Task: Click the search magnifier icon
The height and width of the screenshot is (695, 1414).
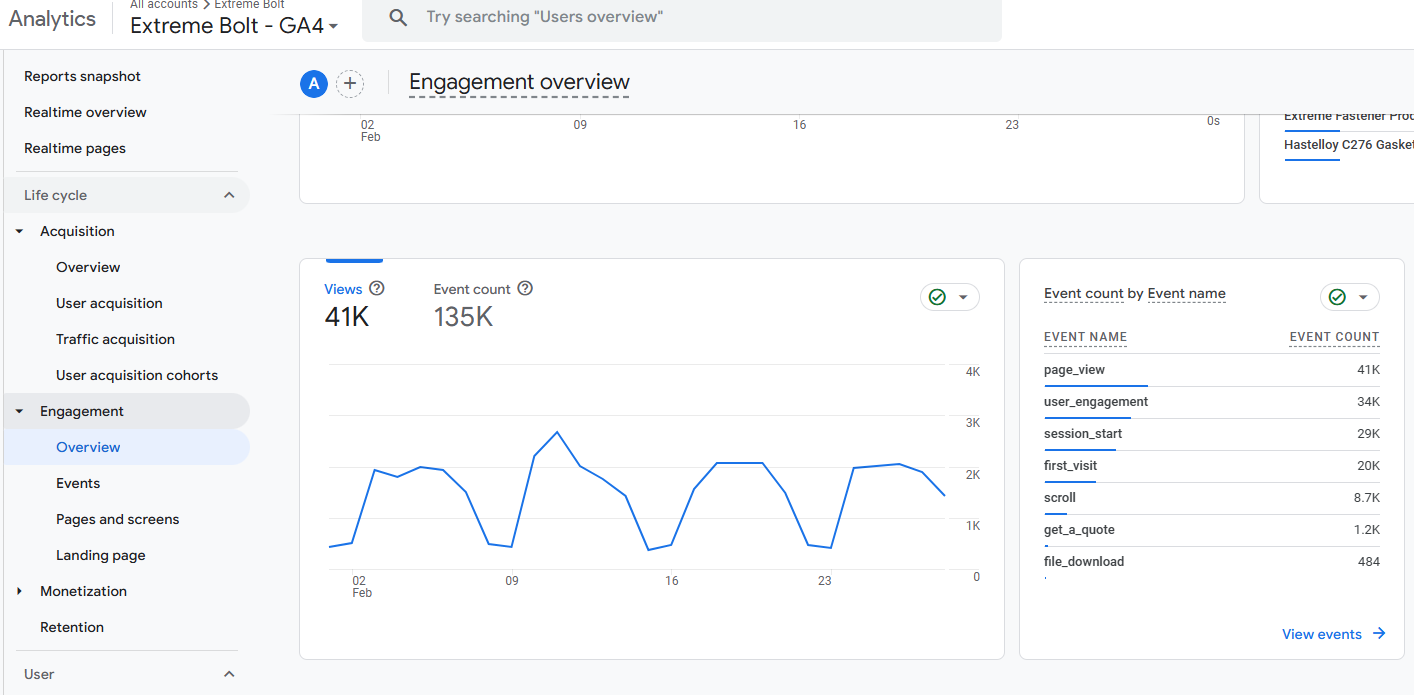Action: coord(398,17)
